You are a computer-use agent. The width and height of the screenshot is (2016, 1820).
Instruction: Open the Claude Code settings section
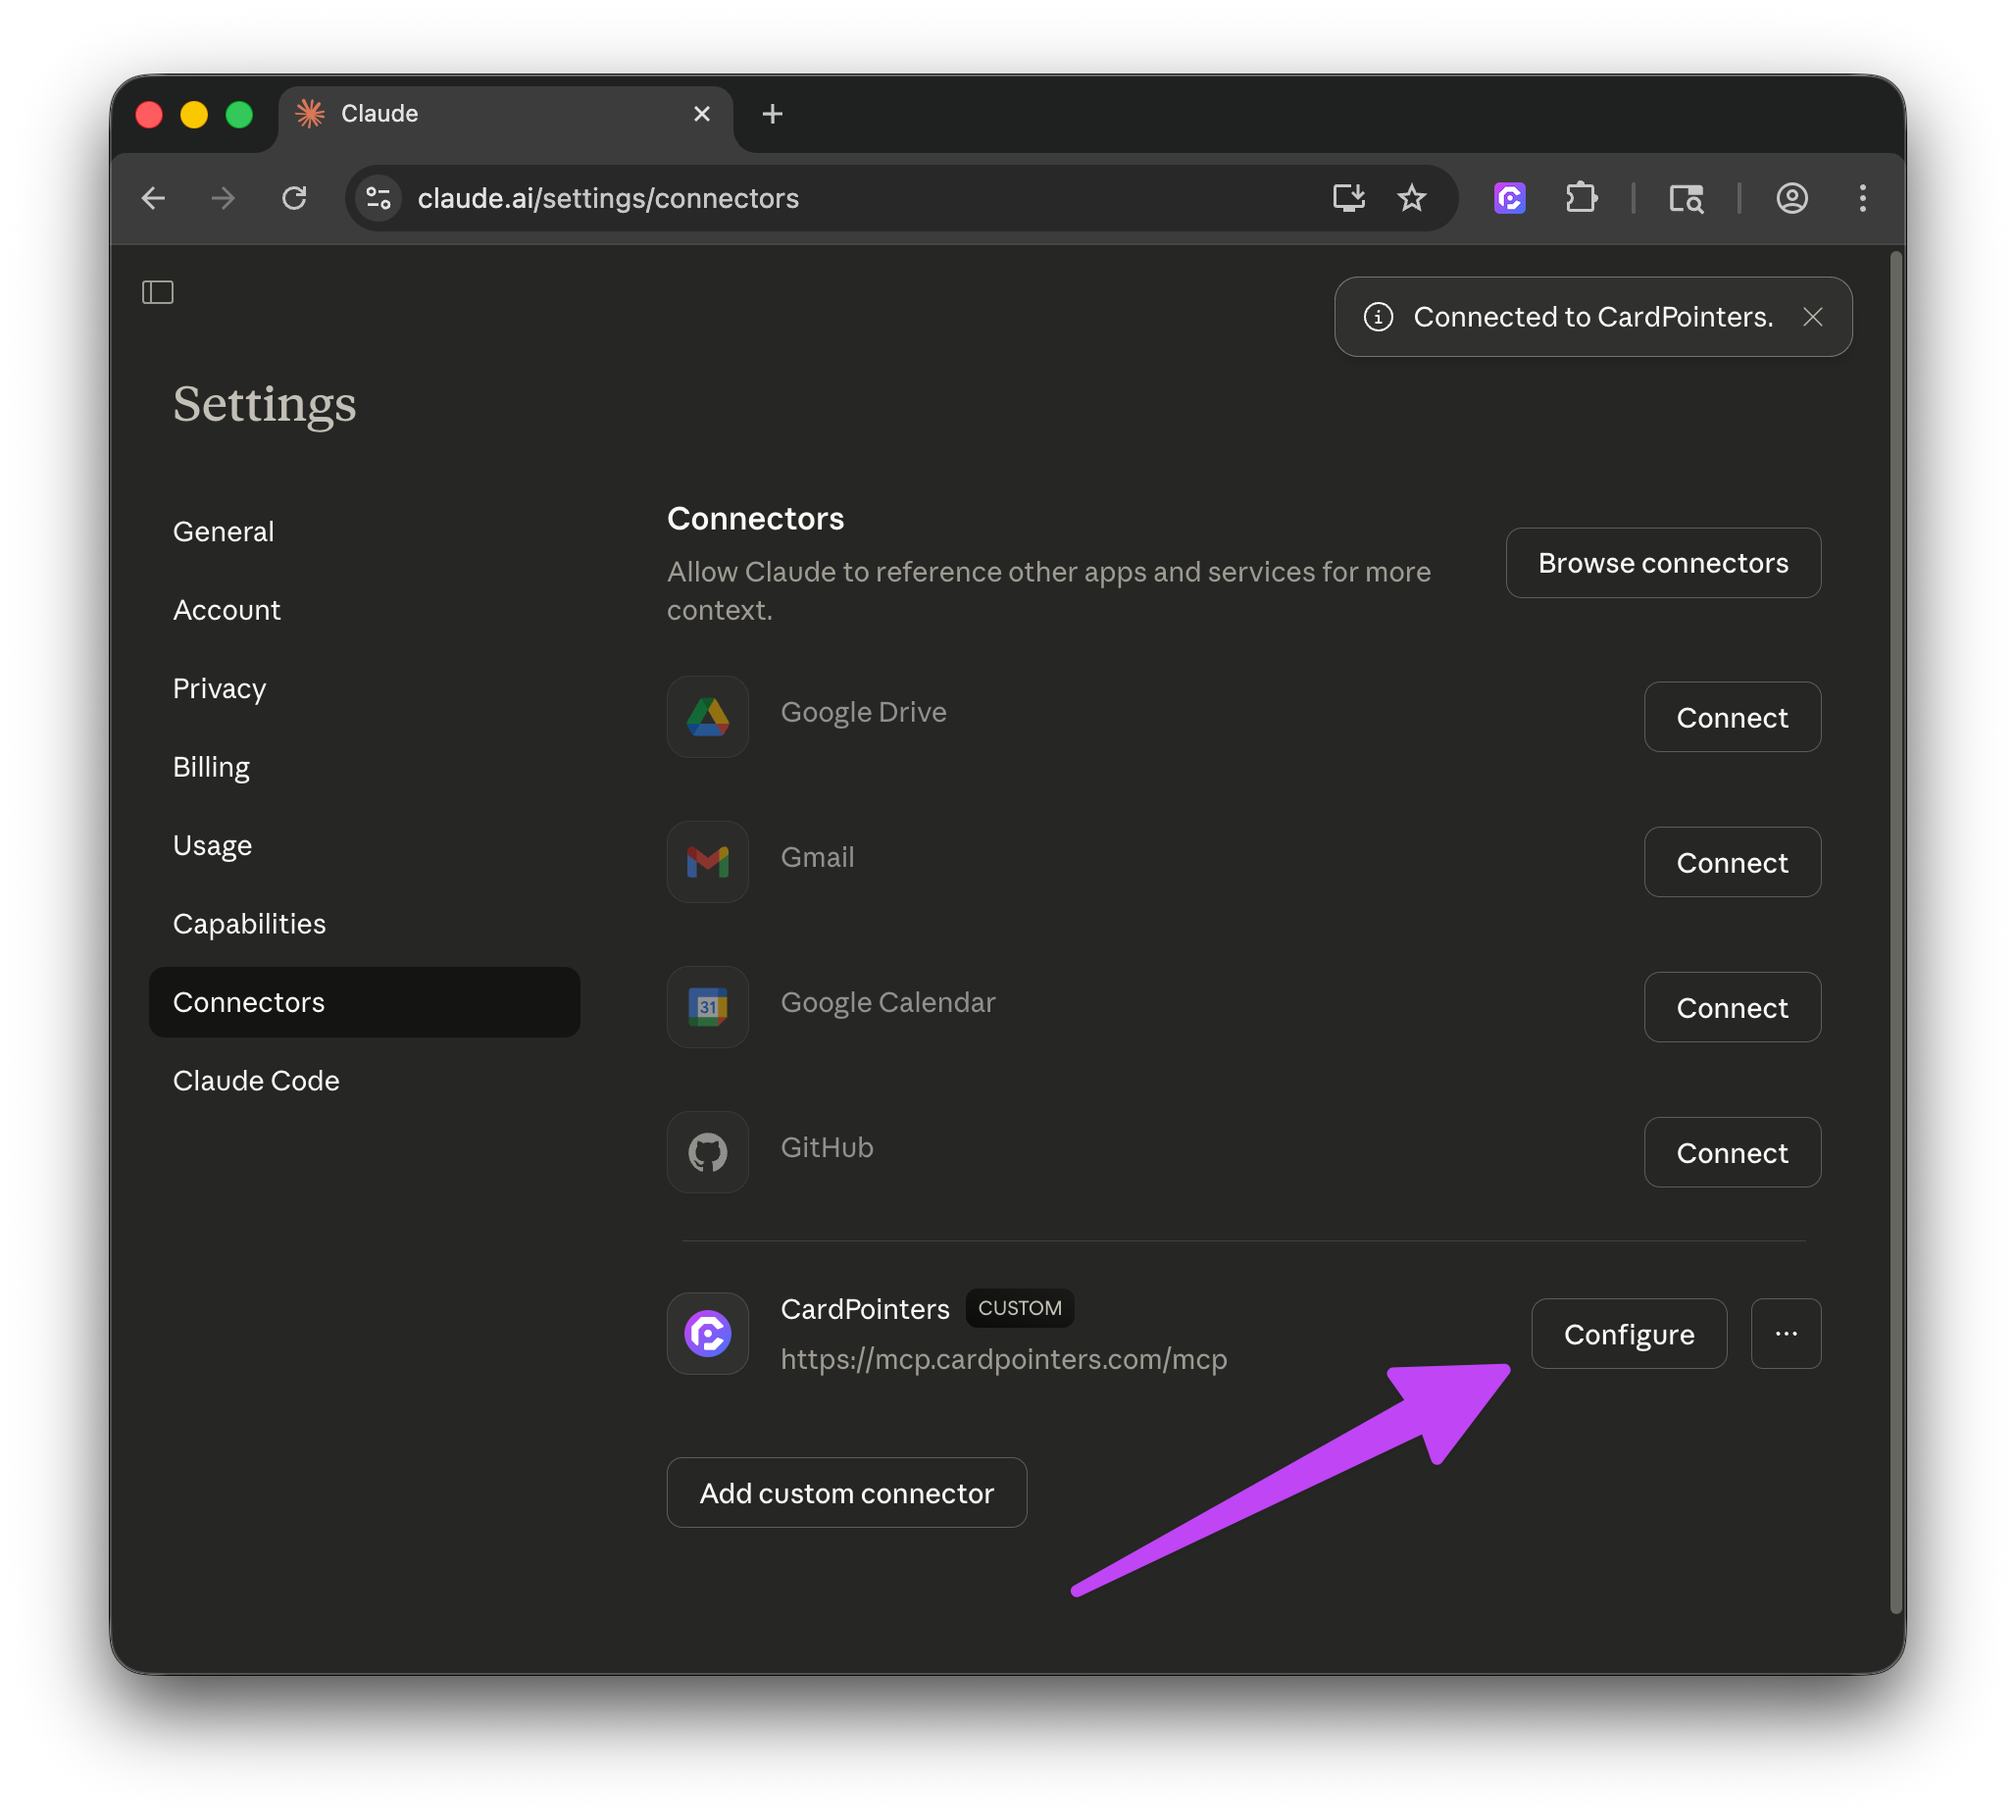[256, 1081]
